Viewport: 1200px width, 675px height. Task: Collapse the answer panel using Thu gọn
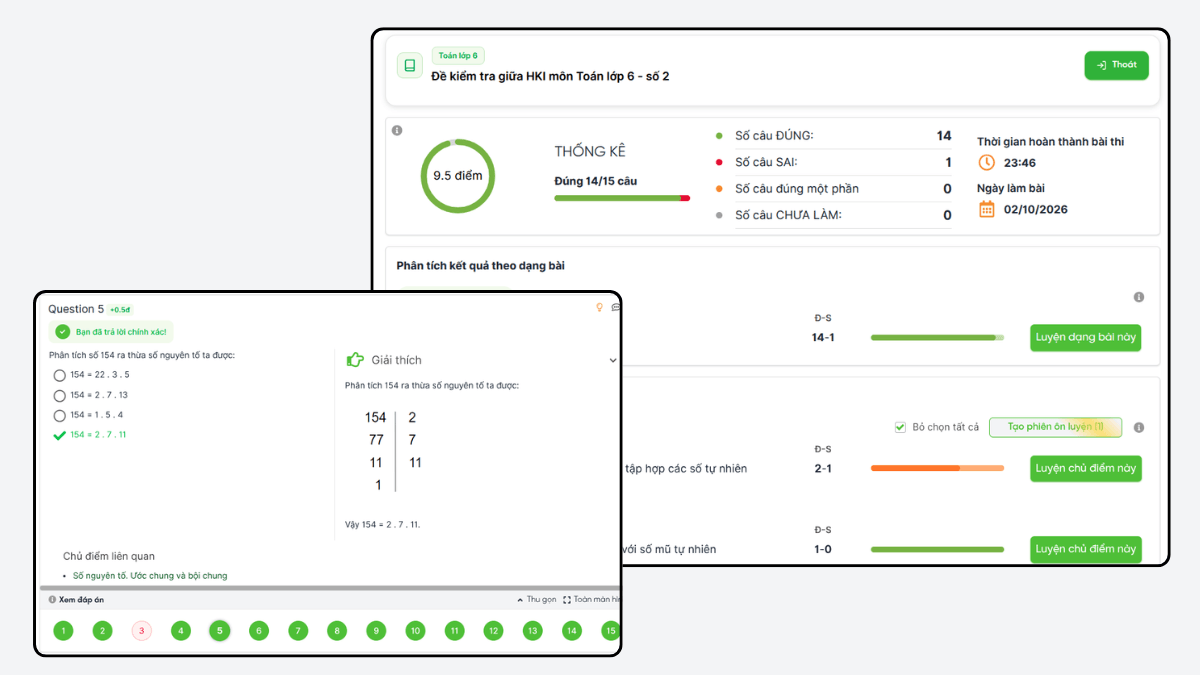pyautogui.click(x=537, y=600)
